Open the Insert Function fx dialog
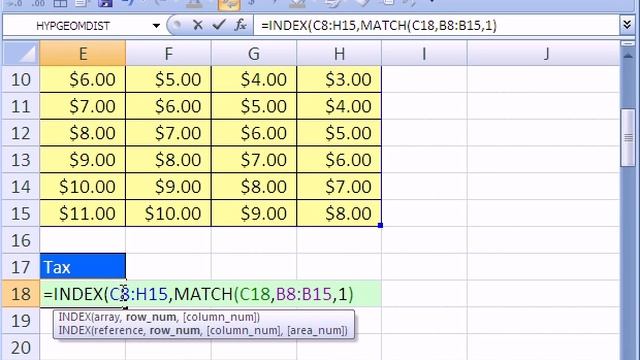The width and height of the screenshot is (640, 360). click(240, 25)
